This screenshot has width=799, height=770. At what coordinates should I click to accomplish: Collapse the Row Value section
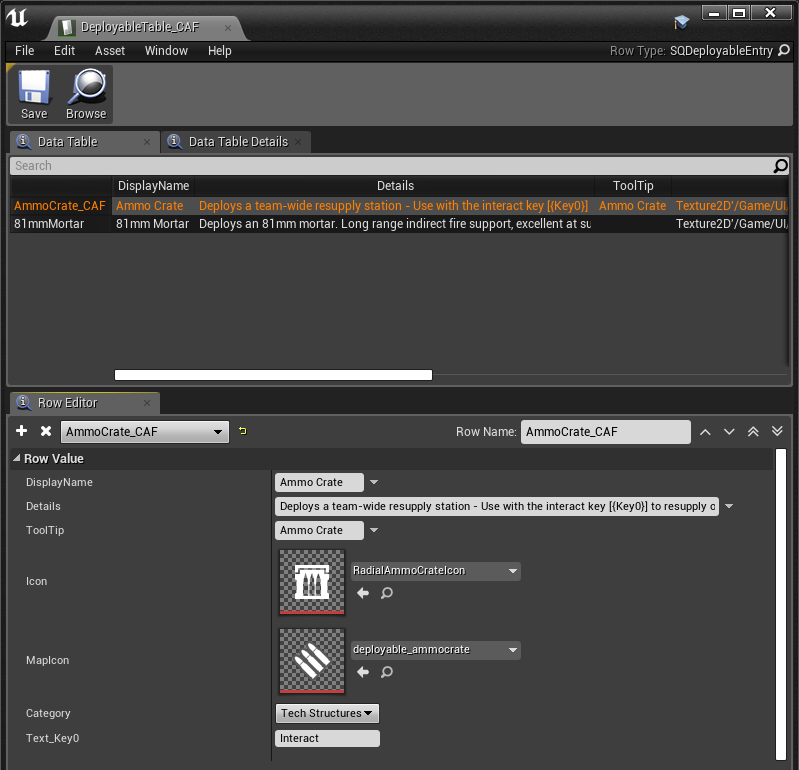point(17,459)
